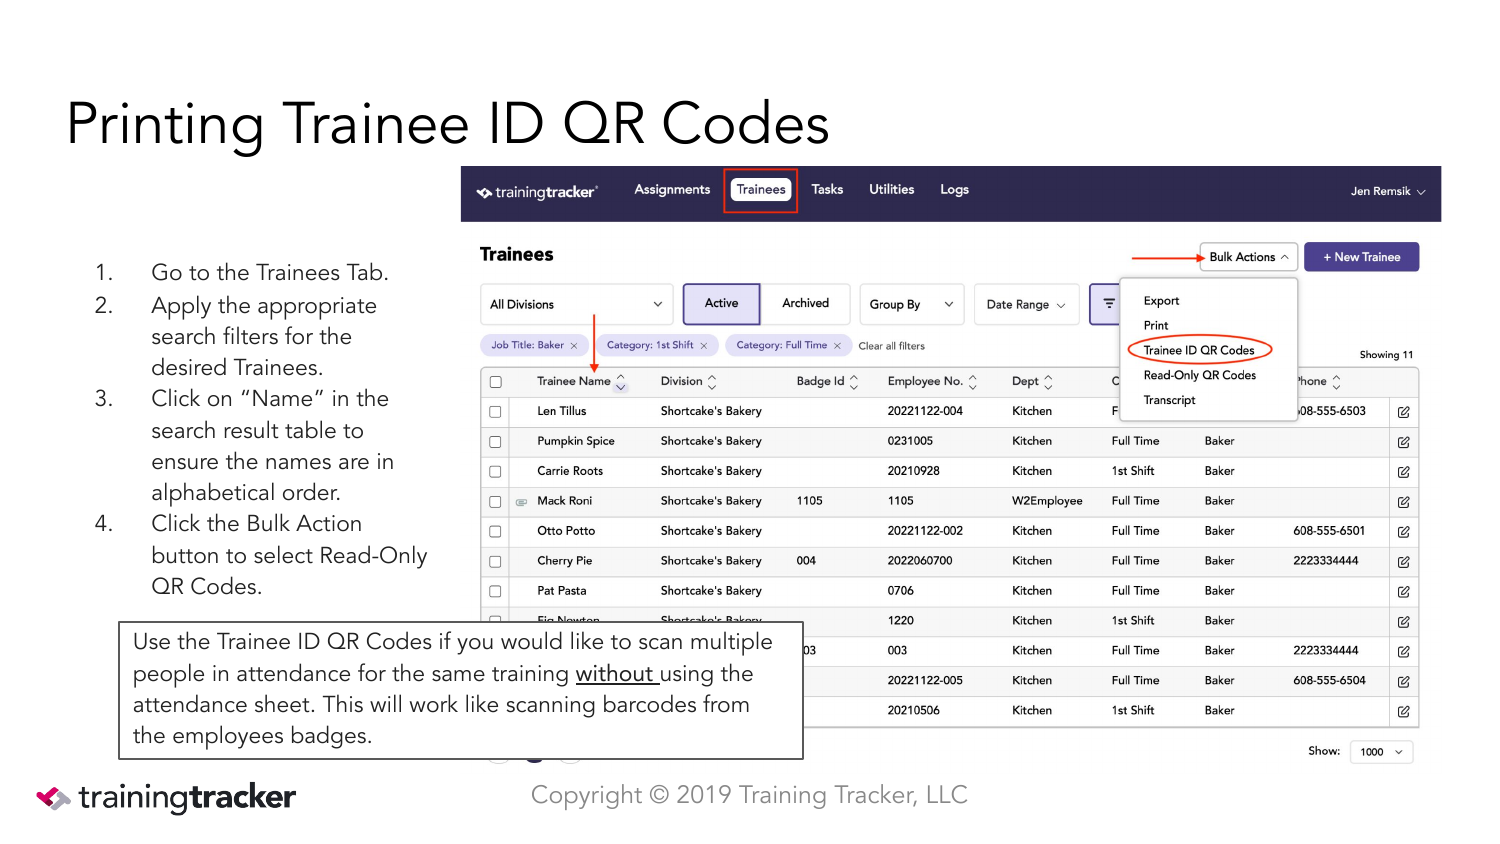The image size is (1500, 844).
Task: Go to the Assignments tab
Action: (672, 189)
